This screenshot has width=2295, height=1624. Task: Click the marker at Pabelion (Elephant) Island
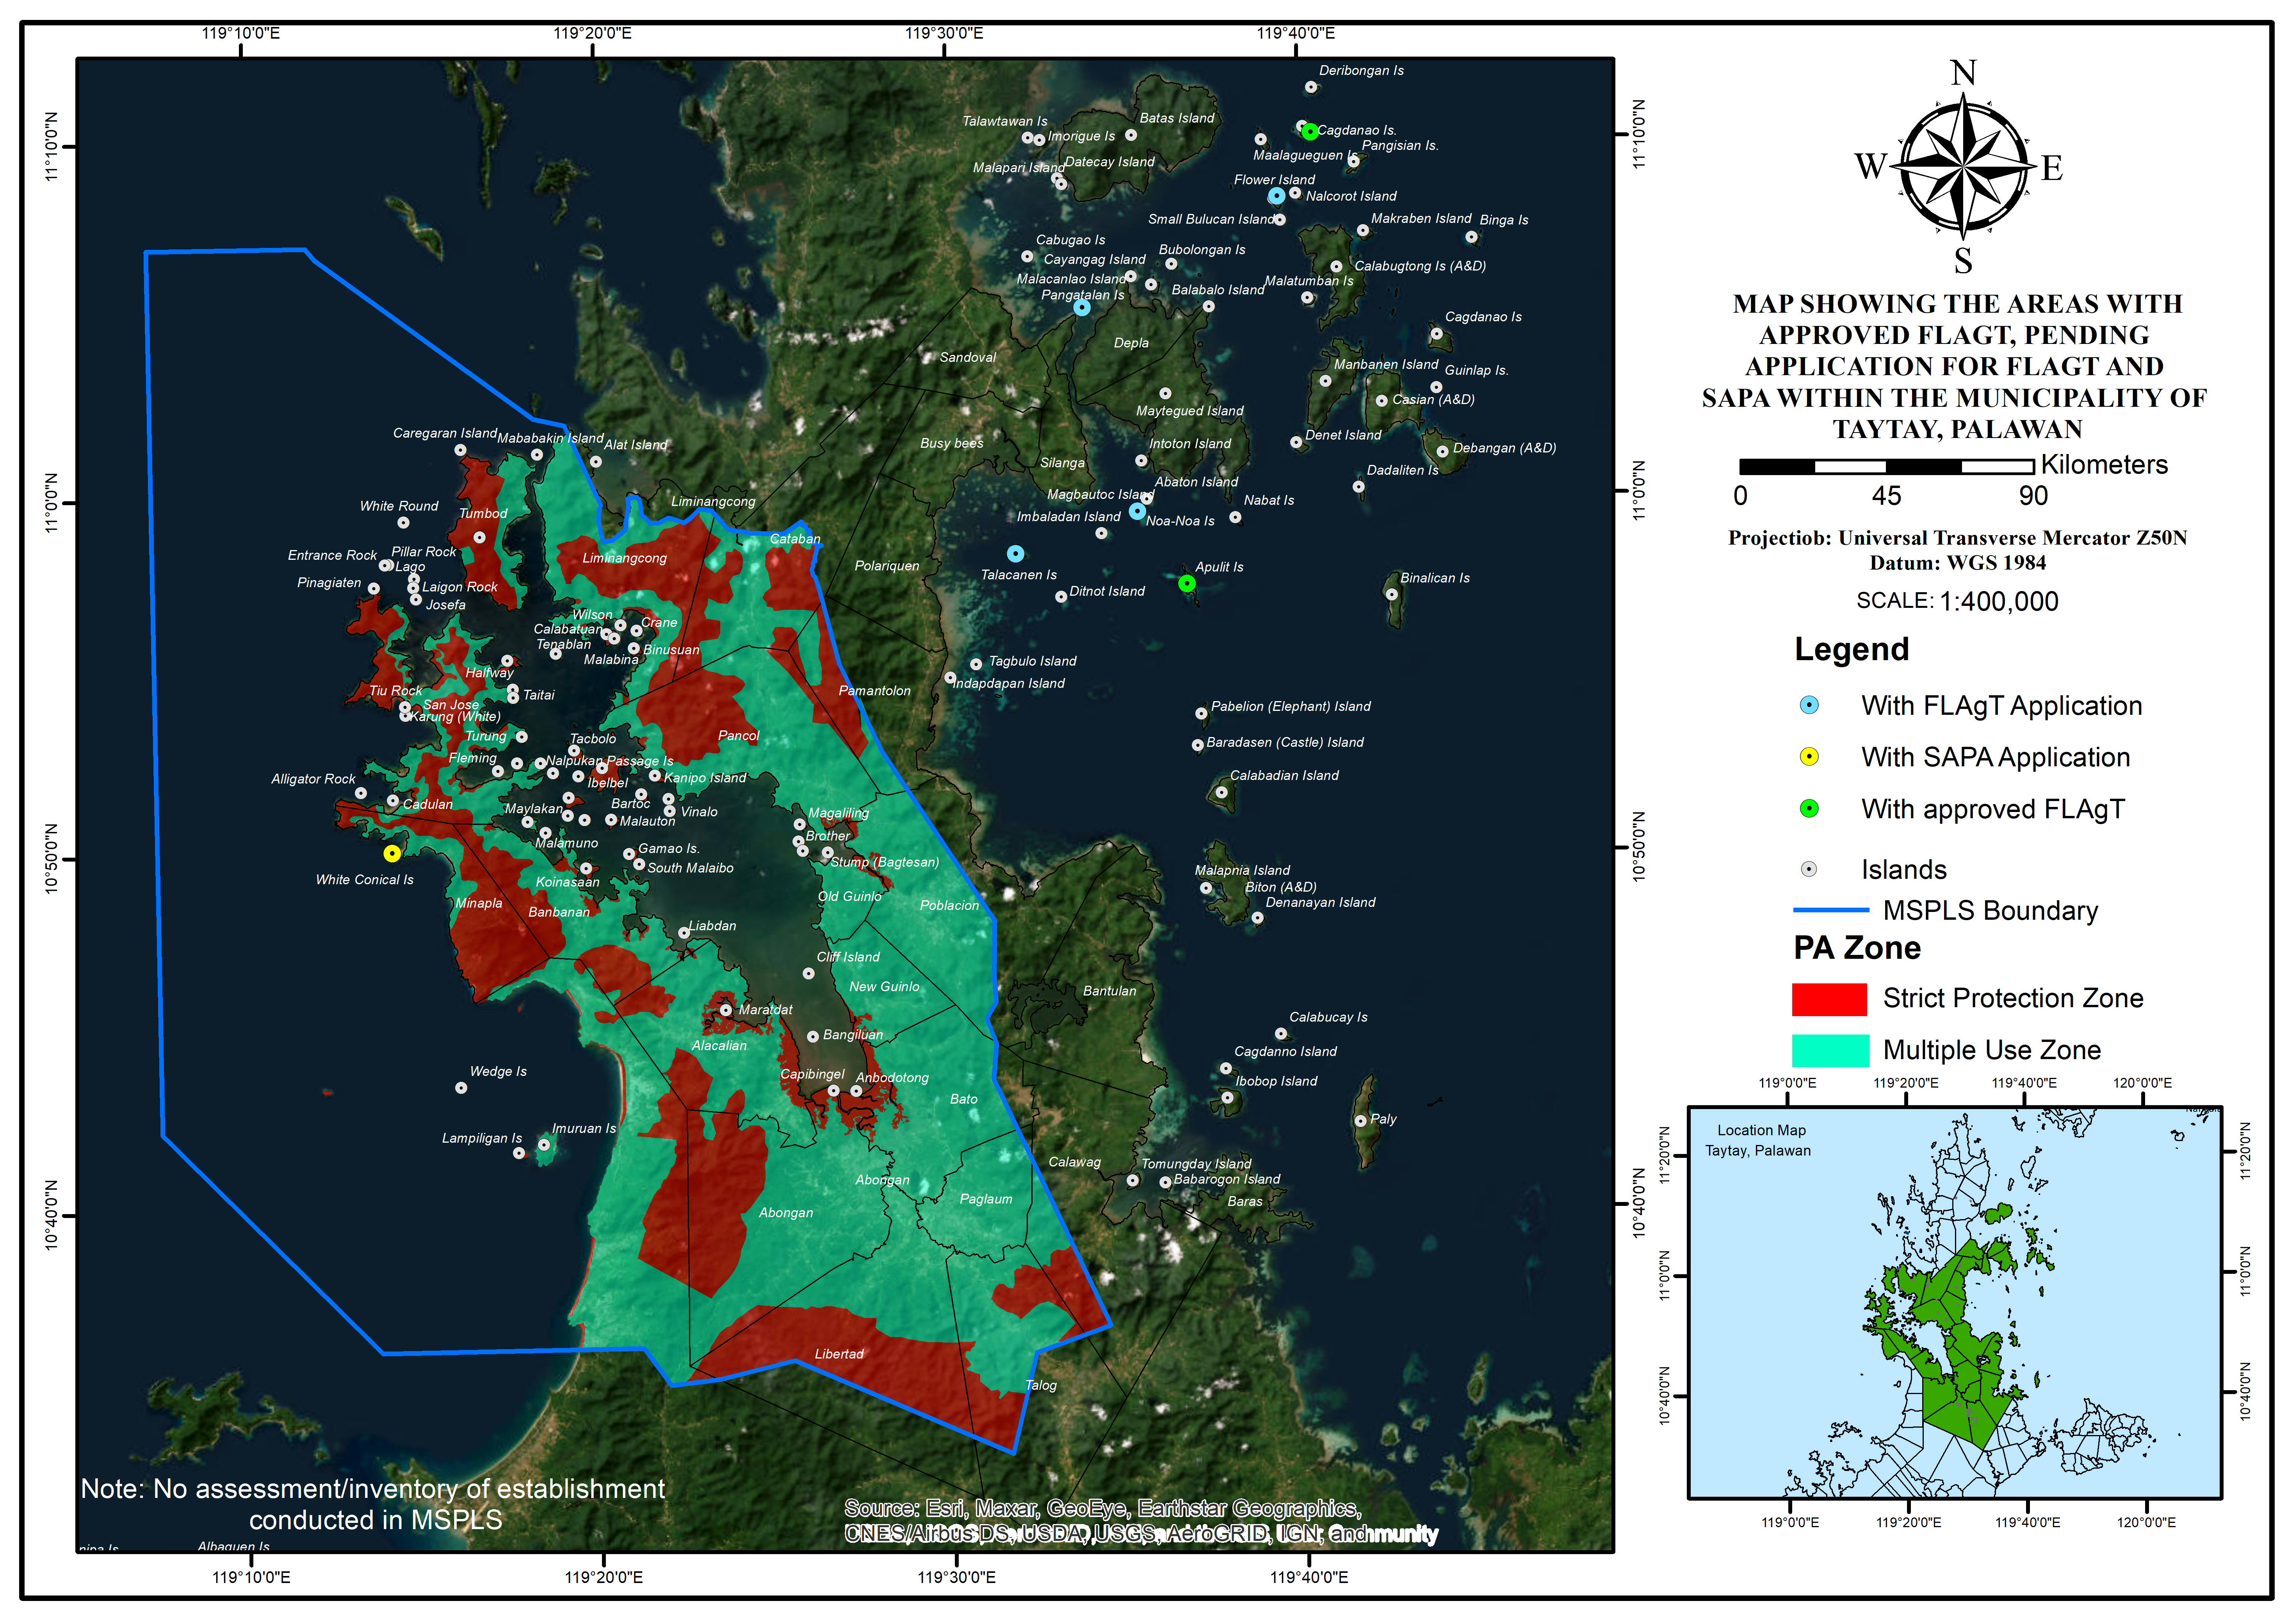1201,714
